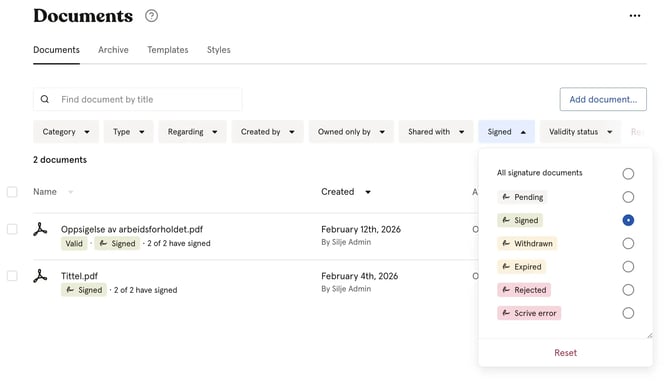Select the Scrive error radio button
The height and width of the screenshot is (383, 670).
628,313
